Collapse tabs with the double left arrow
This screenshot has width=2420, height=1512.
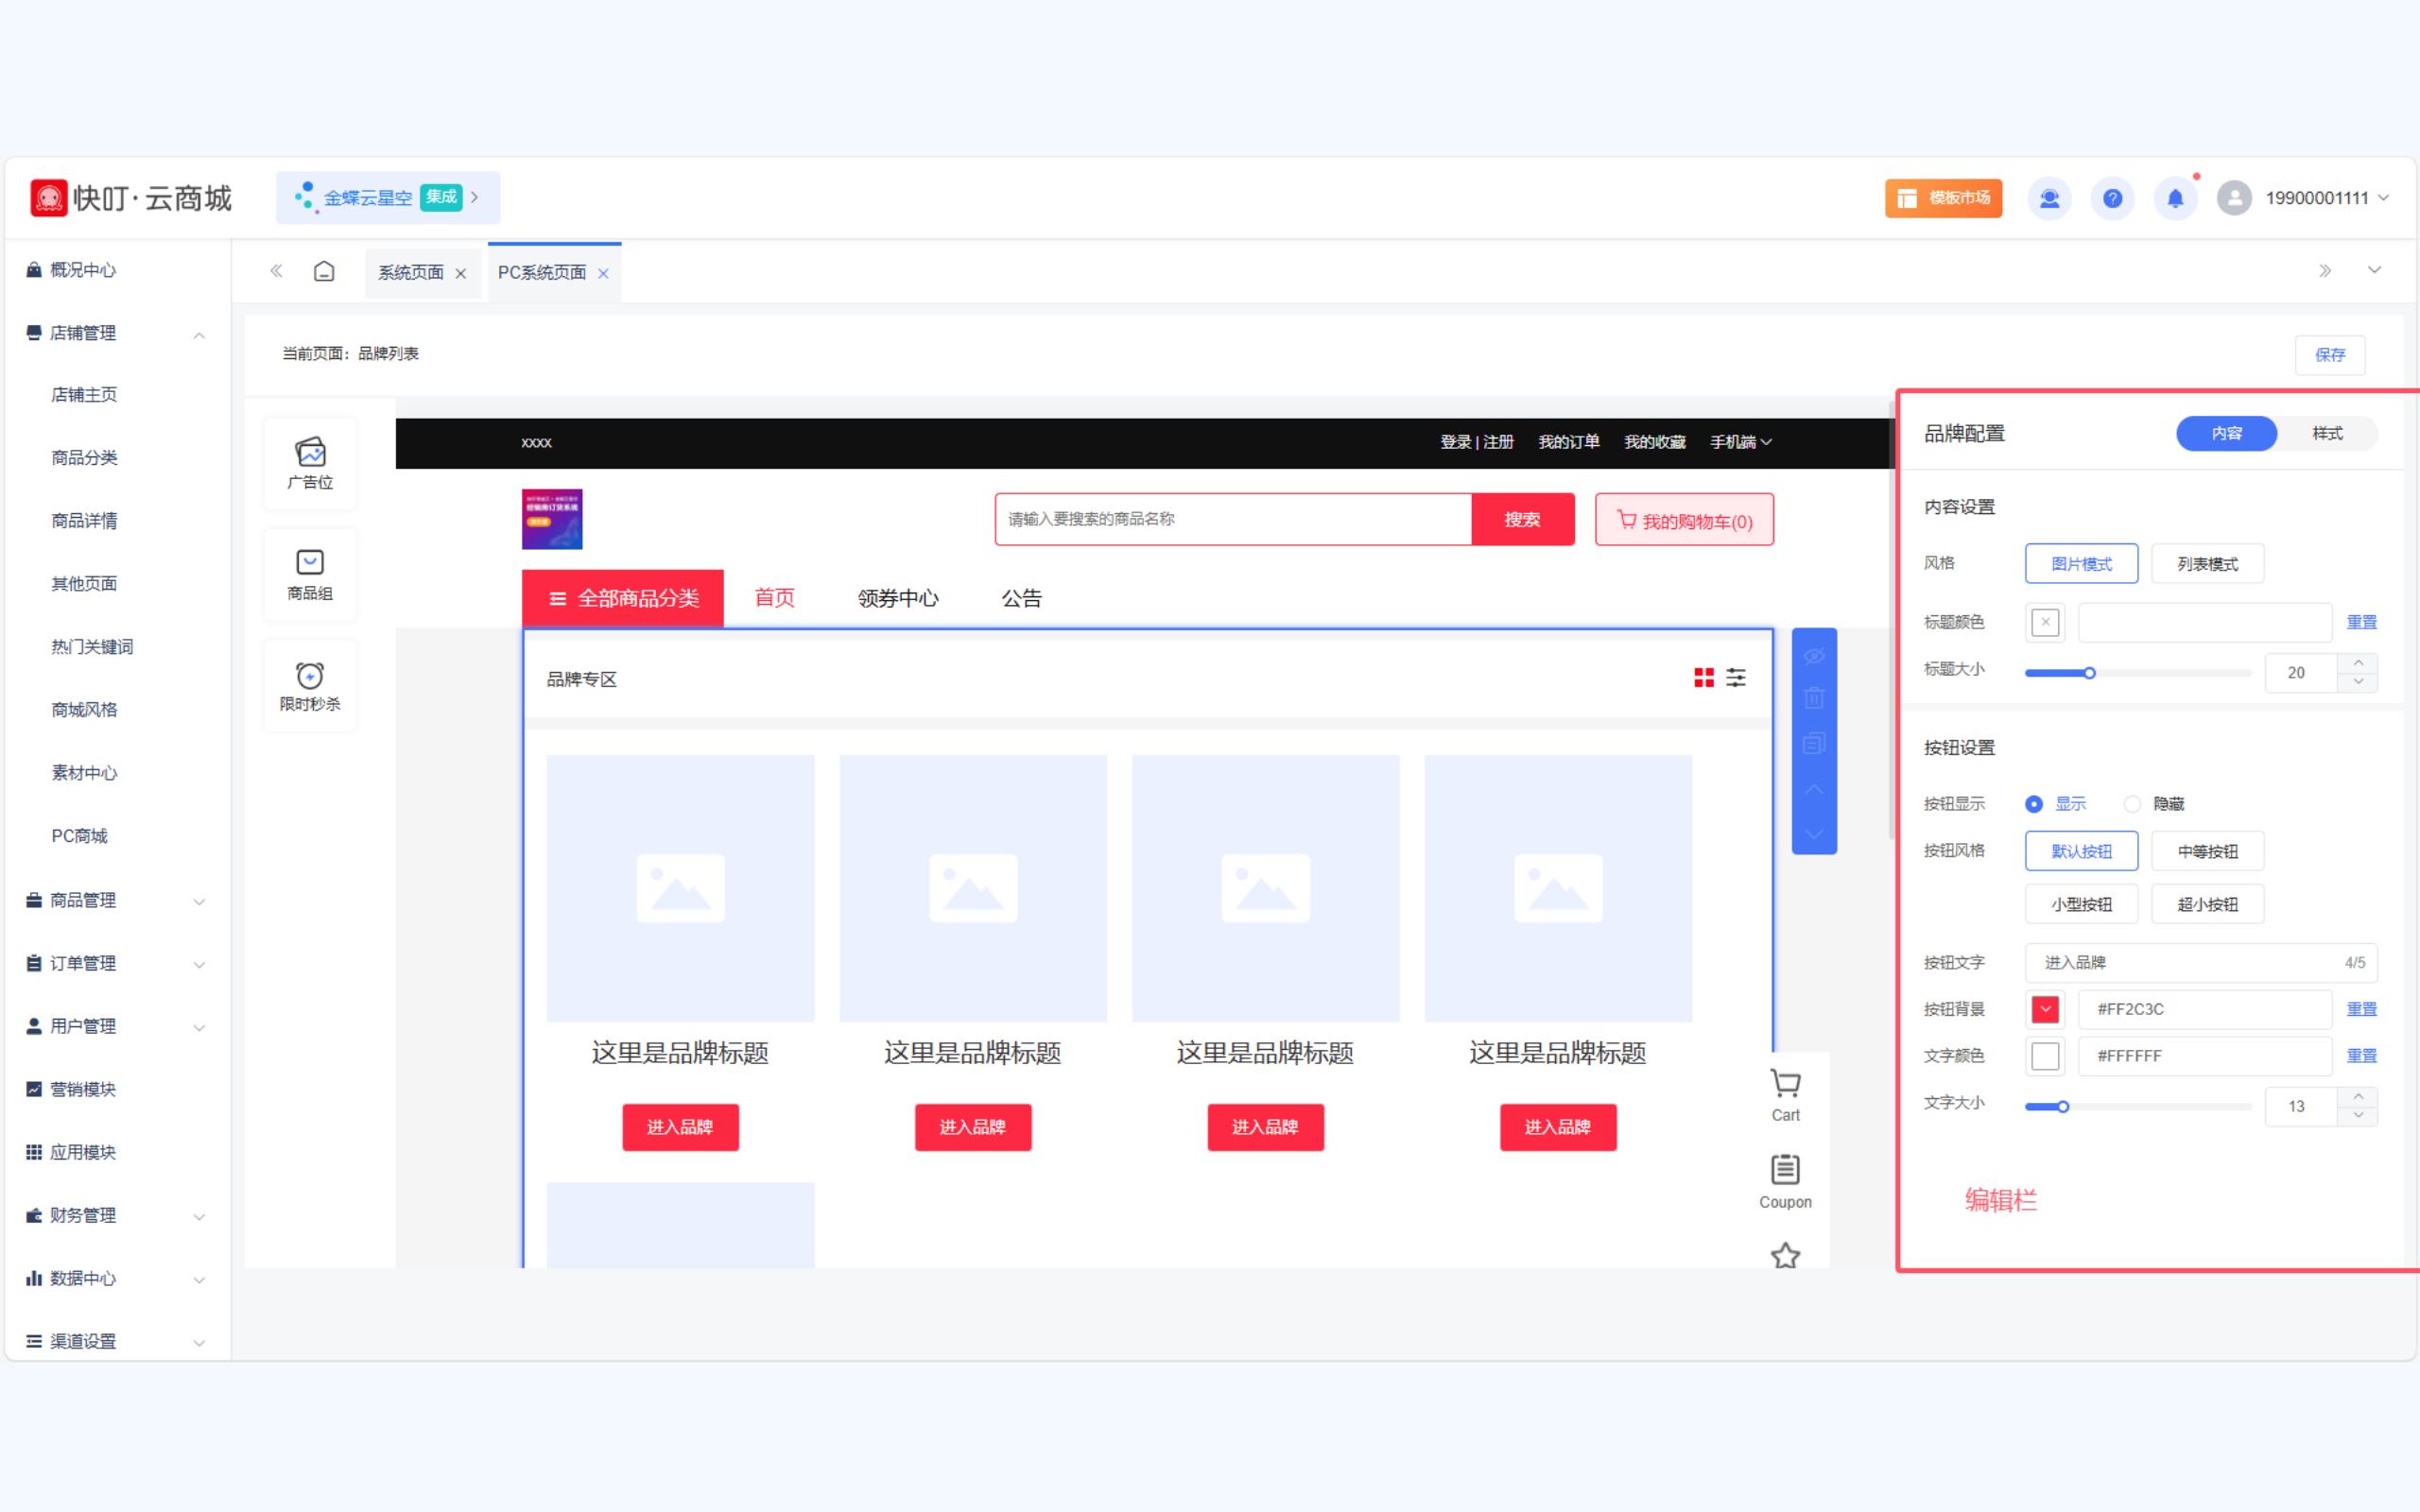277,271
